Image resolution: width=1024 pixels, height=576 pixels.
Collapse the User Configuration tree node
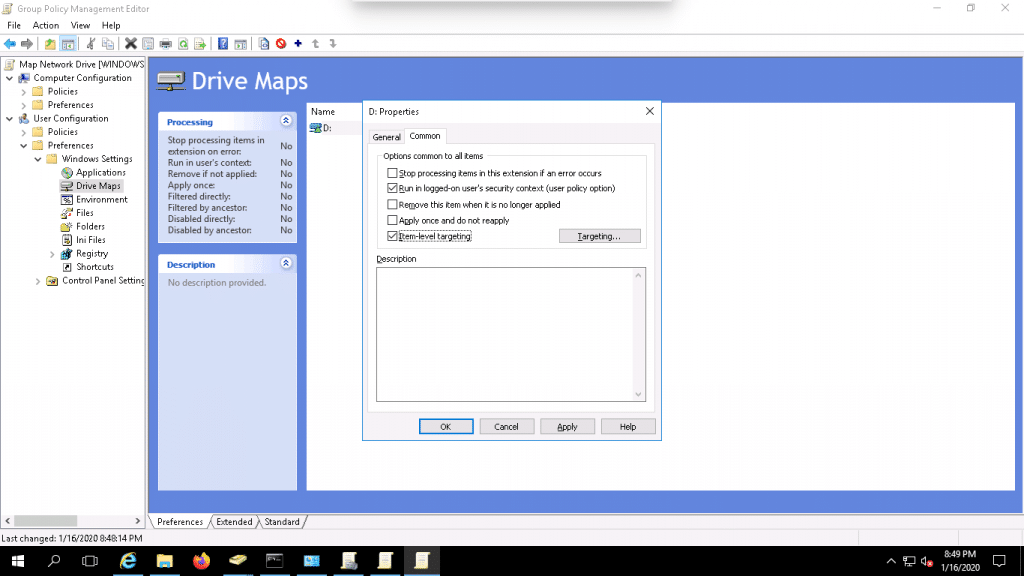[x=10, y=119]
